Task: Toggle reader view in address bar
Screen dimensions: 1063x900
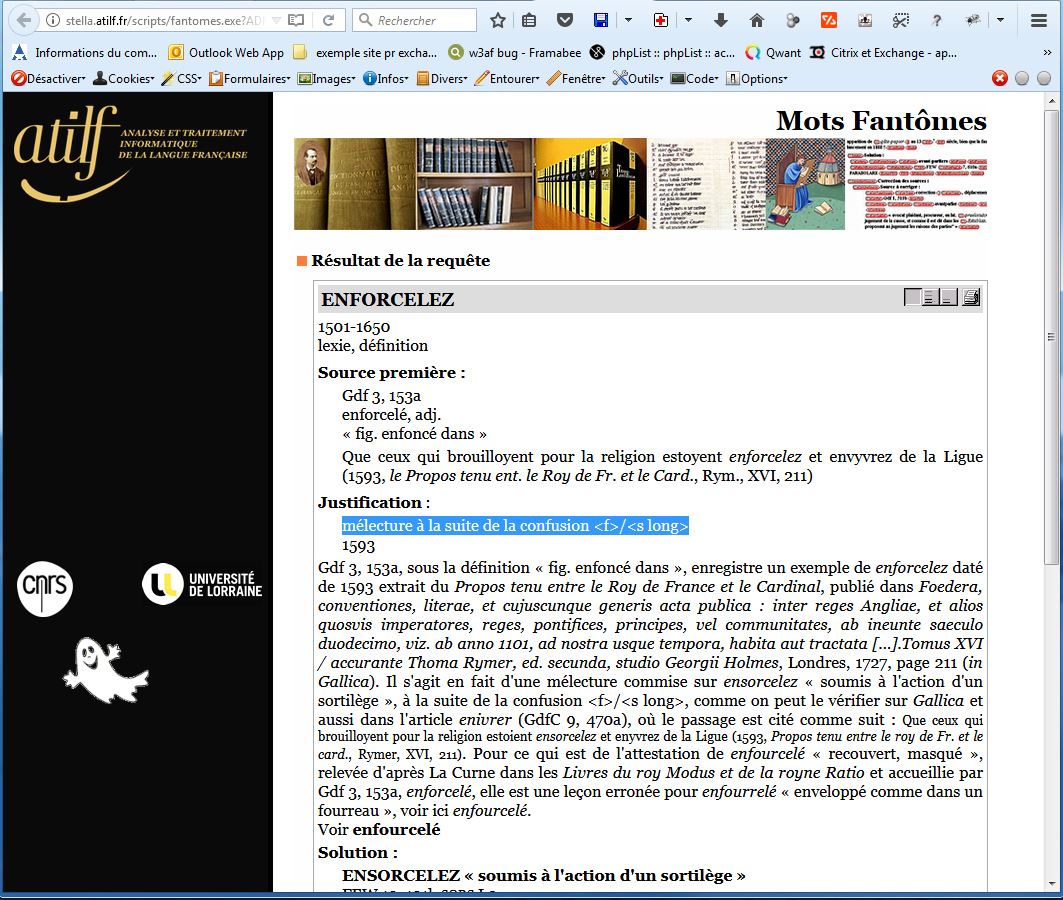Action: point(296,20)
